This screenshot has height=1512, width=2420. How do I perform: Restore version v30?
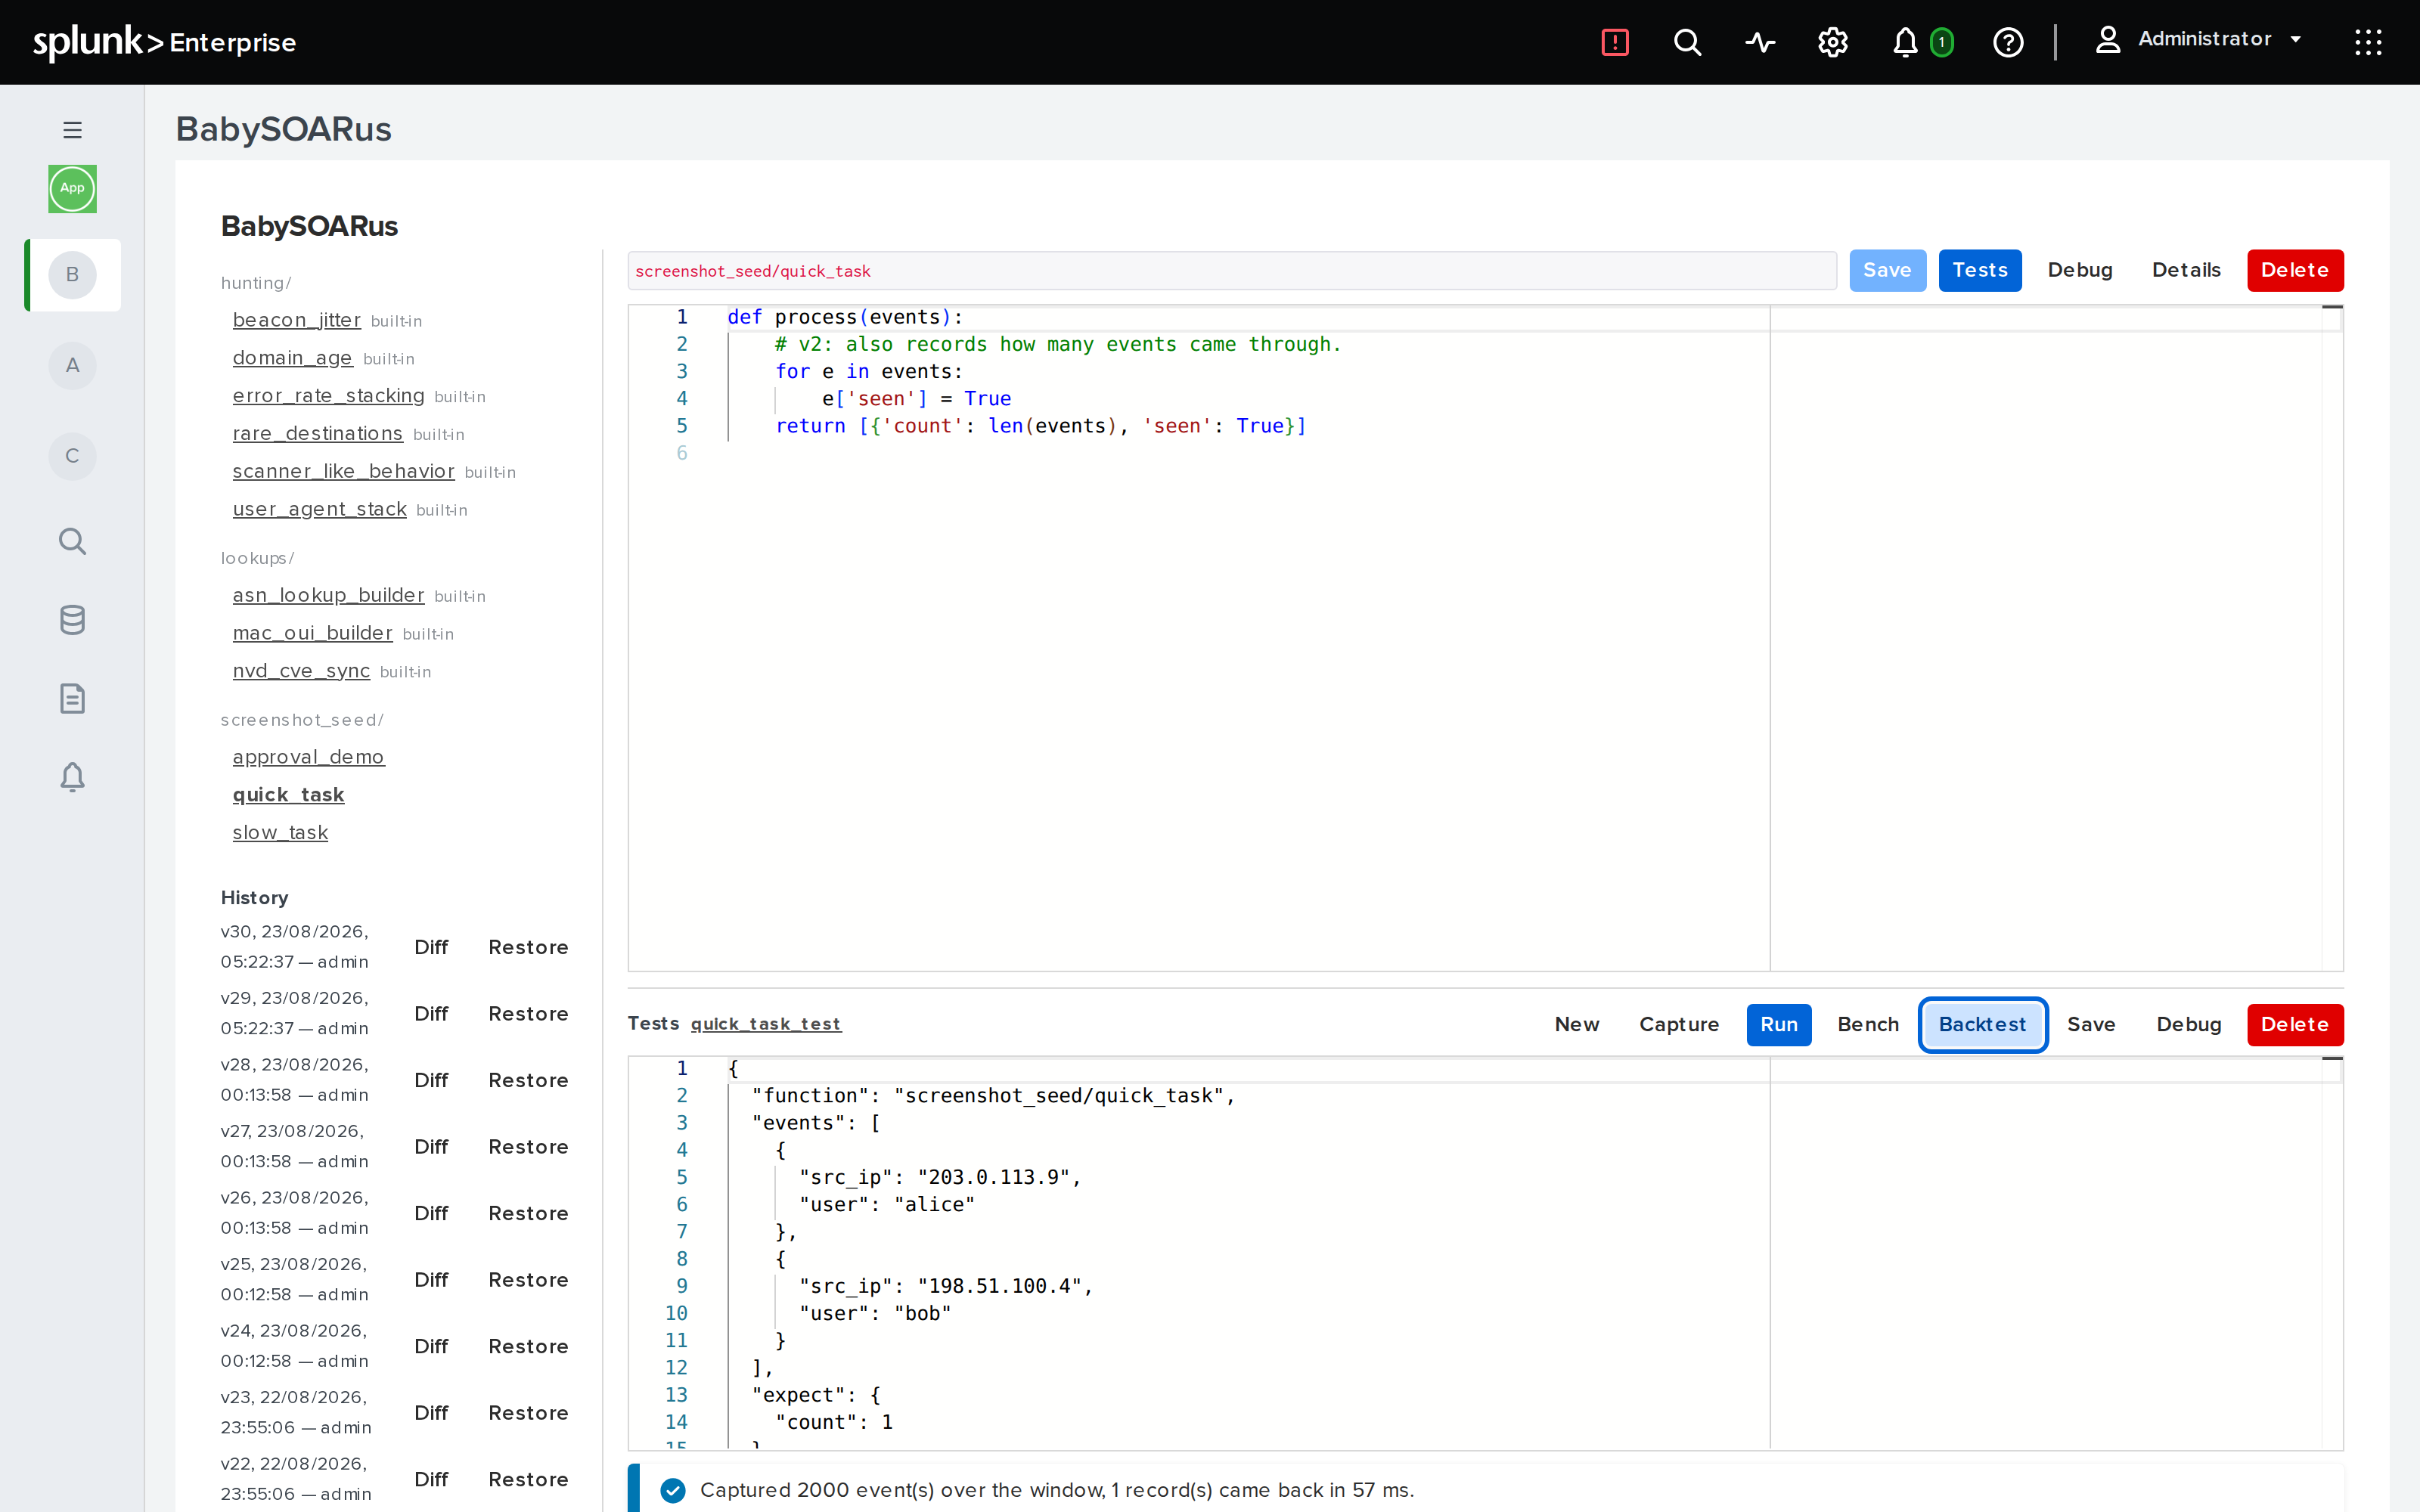click(x=528, y=947)
